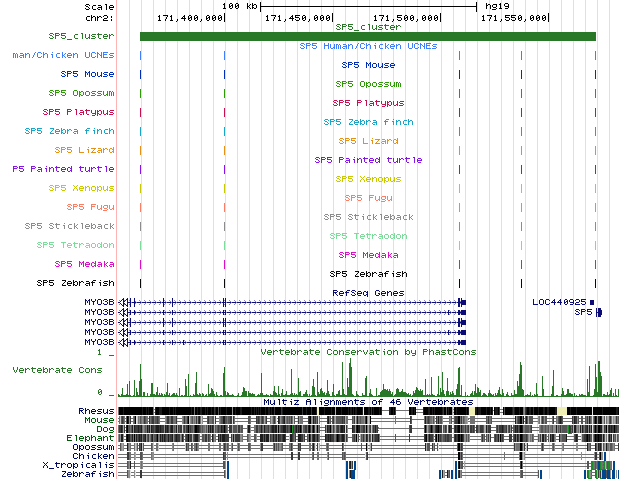Click the SP5 Mouse label in left margin
The height and width of the screenshot is (479, 620).
coord(87,74)
